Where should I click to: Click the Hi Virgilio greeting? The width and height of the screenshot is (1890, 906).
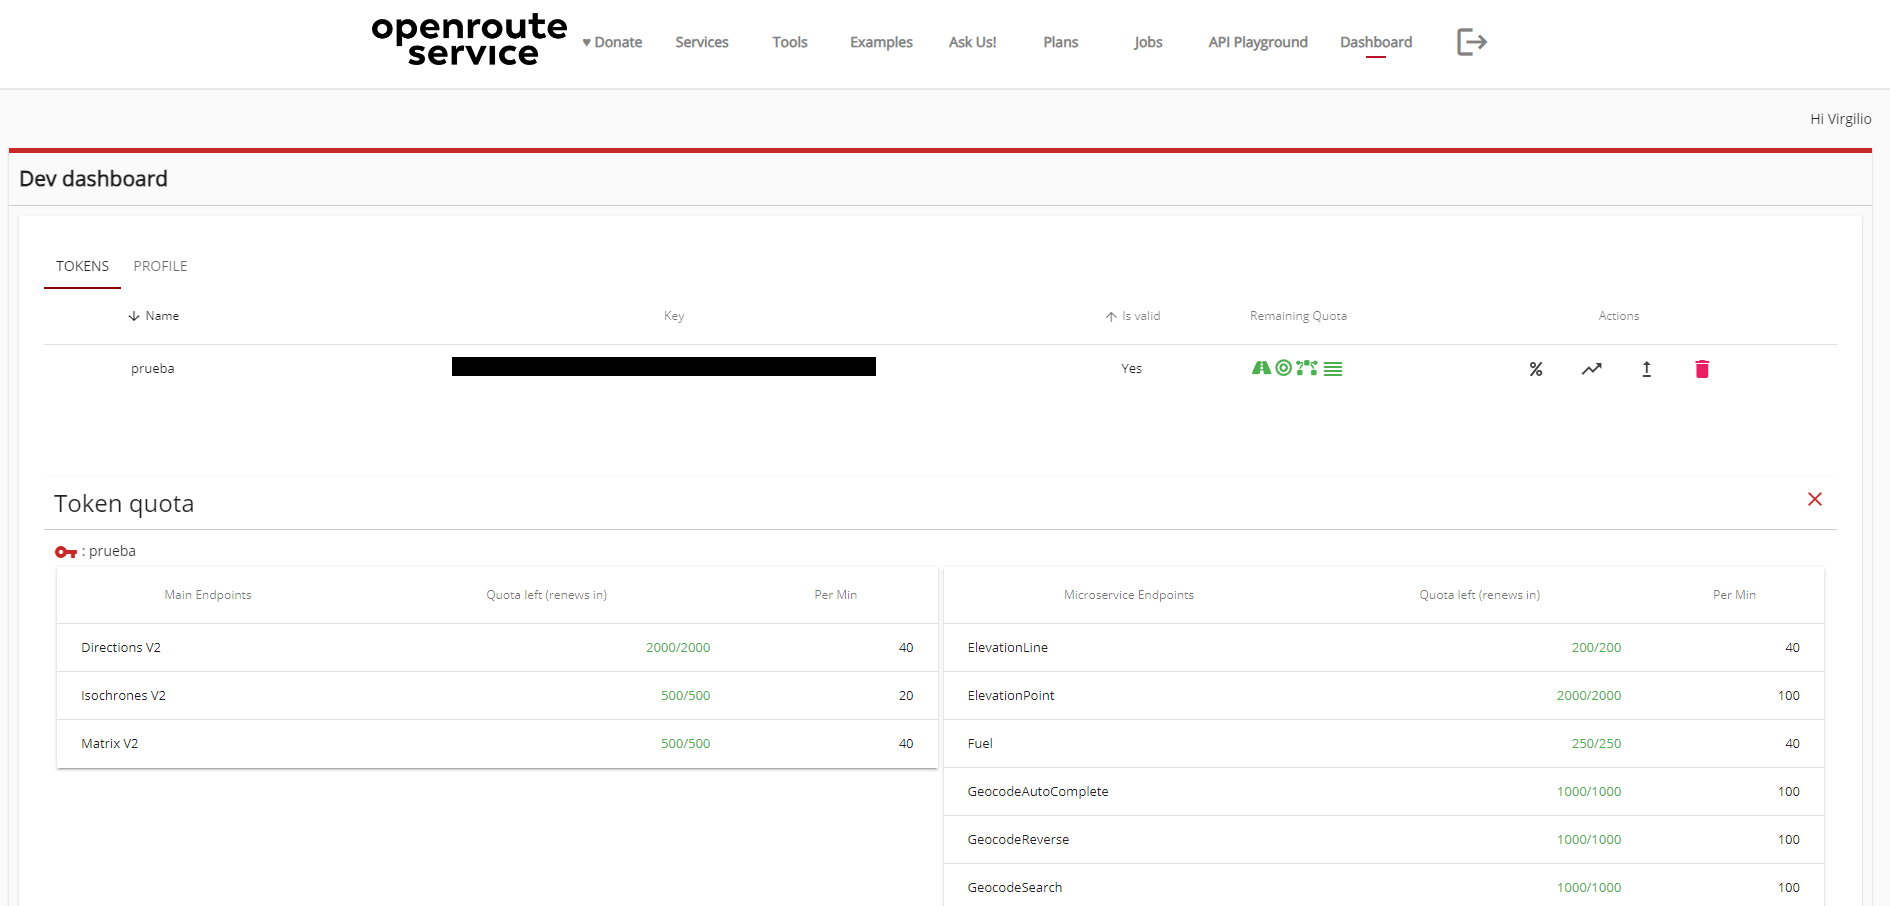tap(1840, 119)
